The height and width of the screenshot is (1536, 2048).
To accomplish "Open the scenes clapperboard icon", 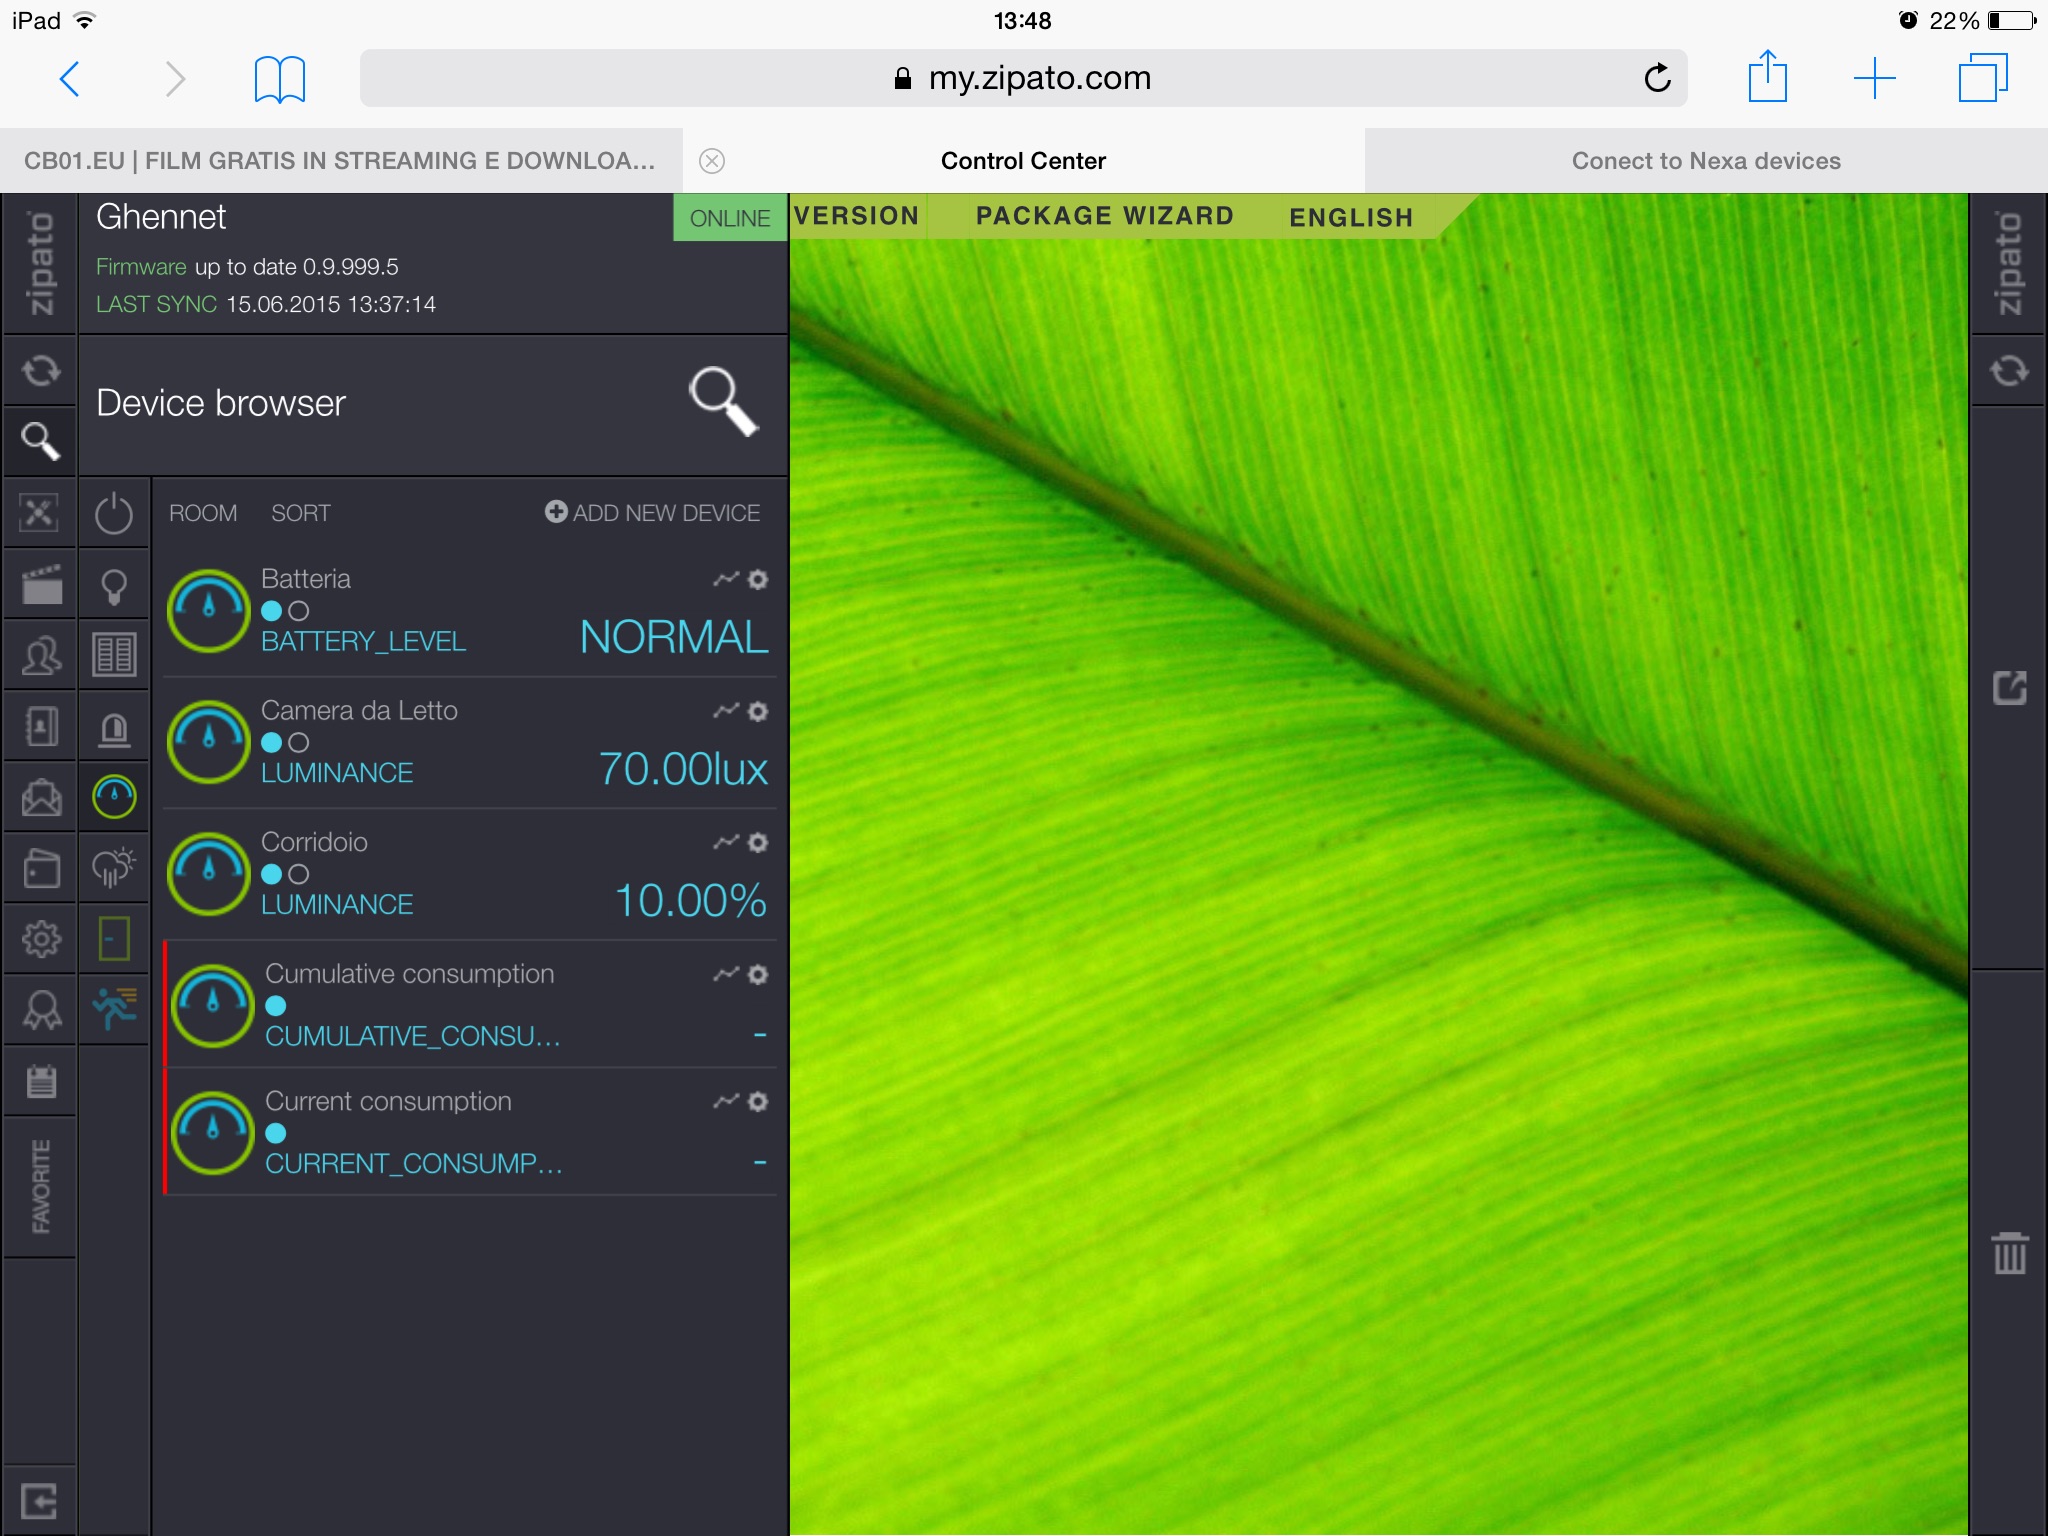I will (x=41, y=584).
